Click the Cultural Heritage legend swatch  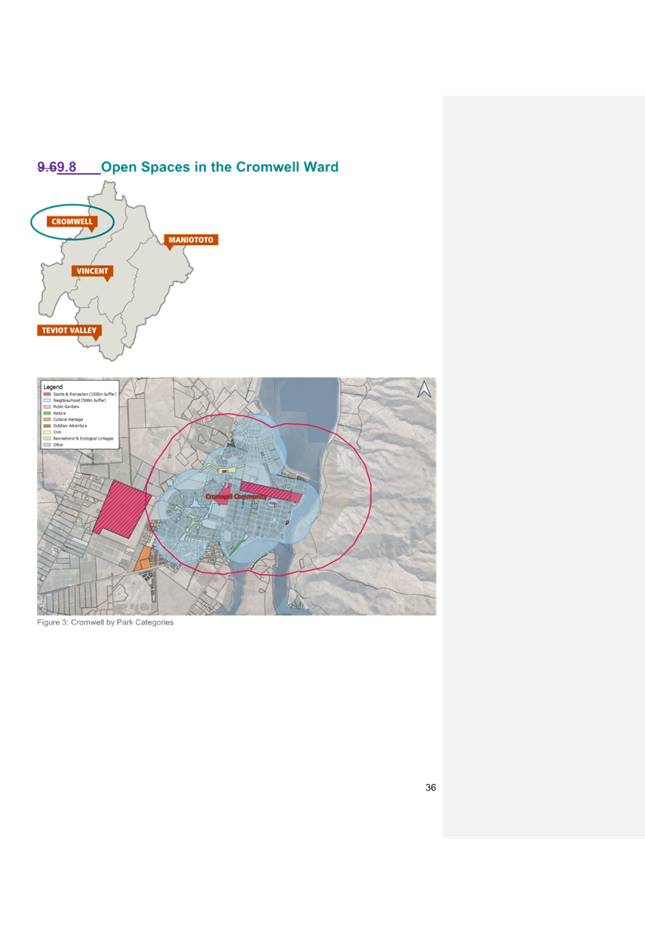click(47, 419)
